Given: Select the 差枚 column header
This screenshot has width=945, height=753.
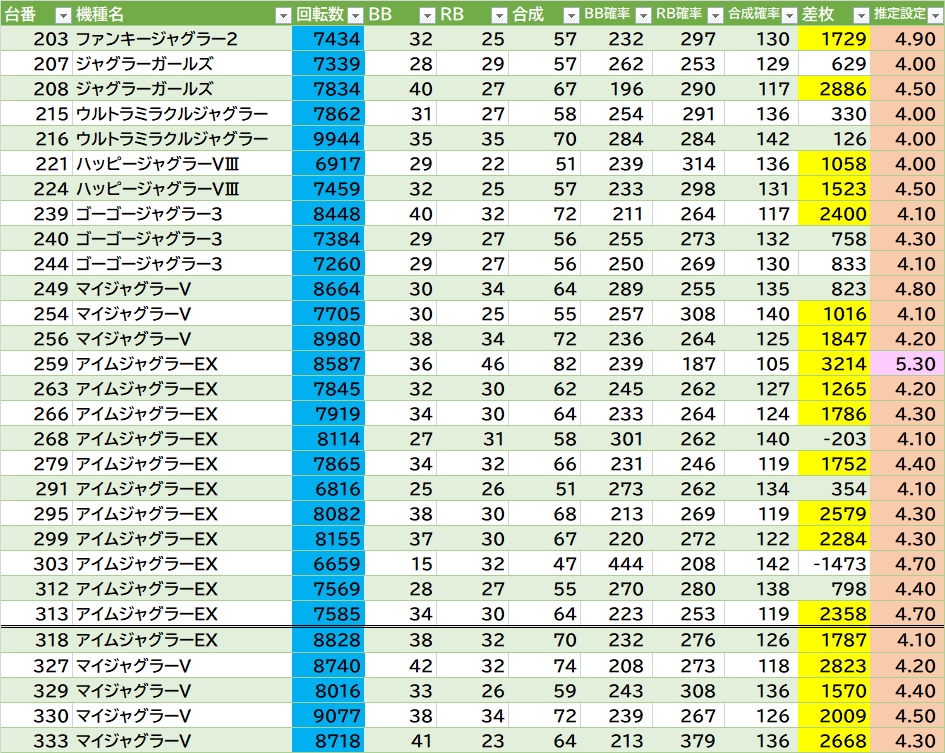Looking at the screenshot, I should [834, 14].
